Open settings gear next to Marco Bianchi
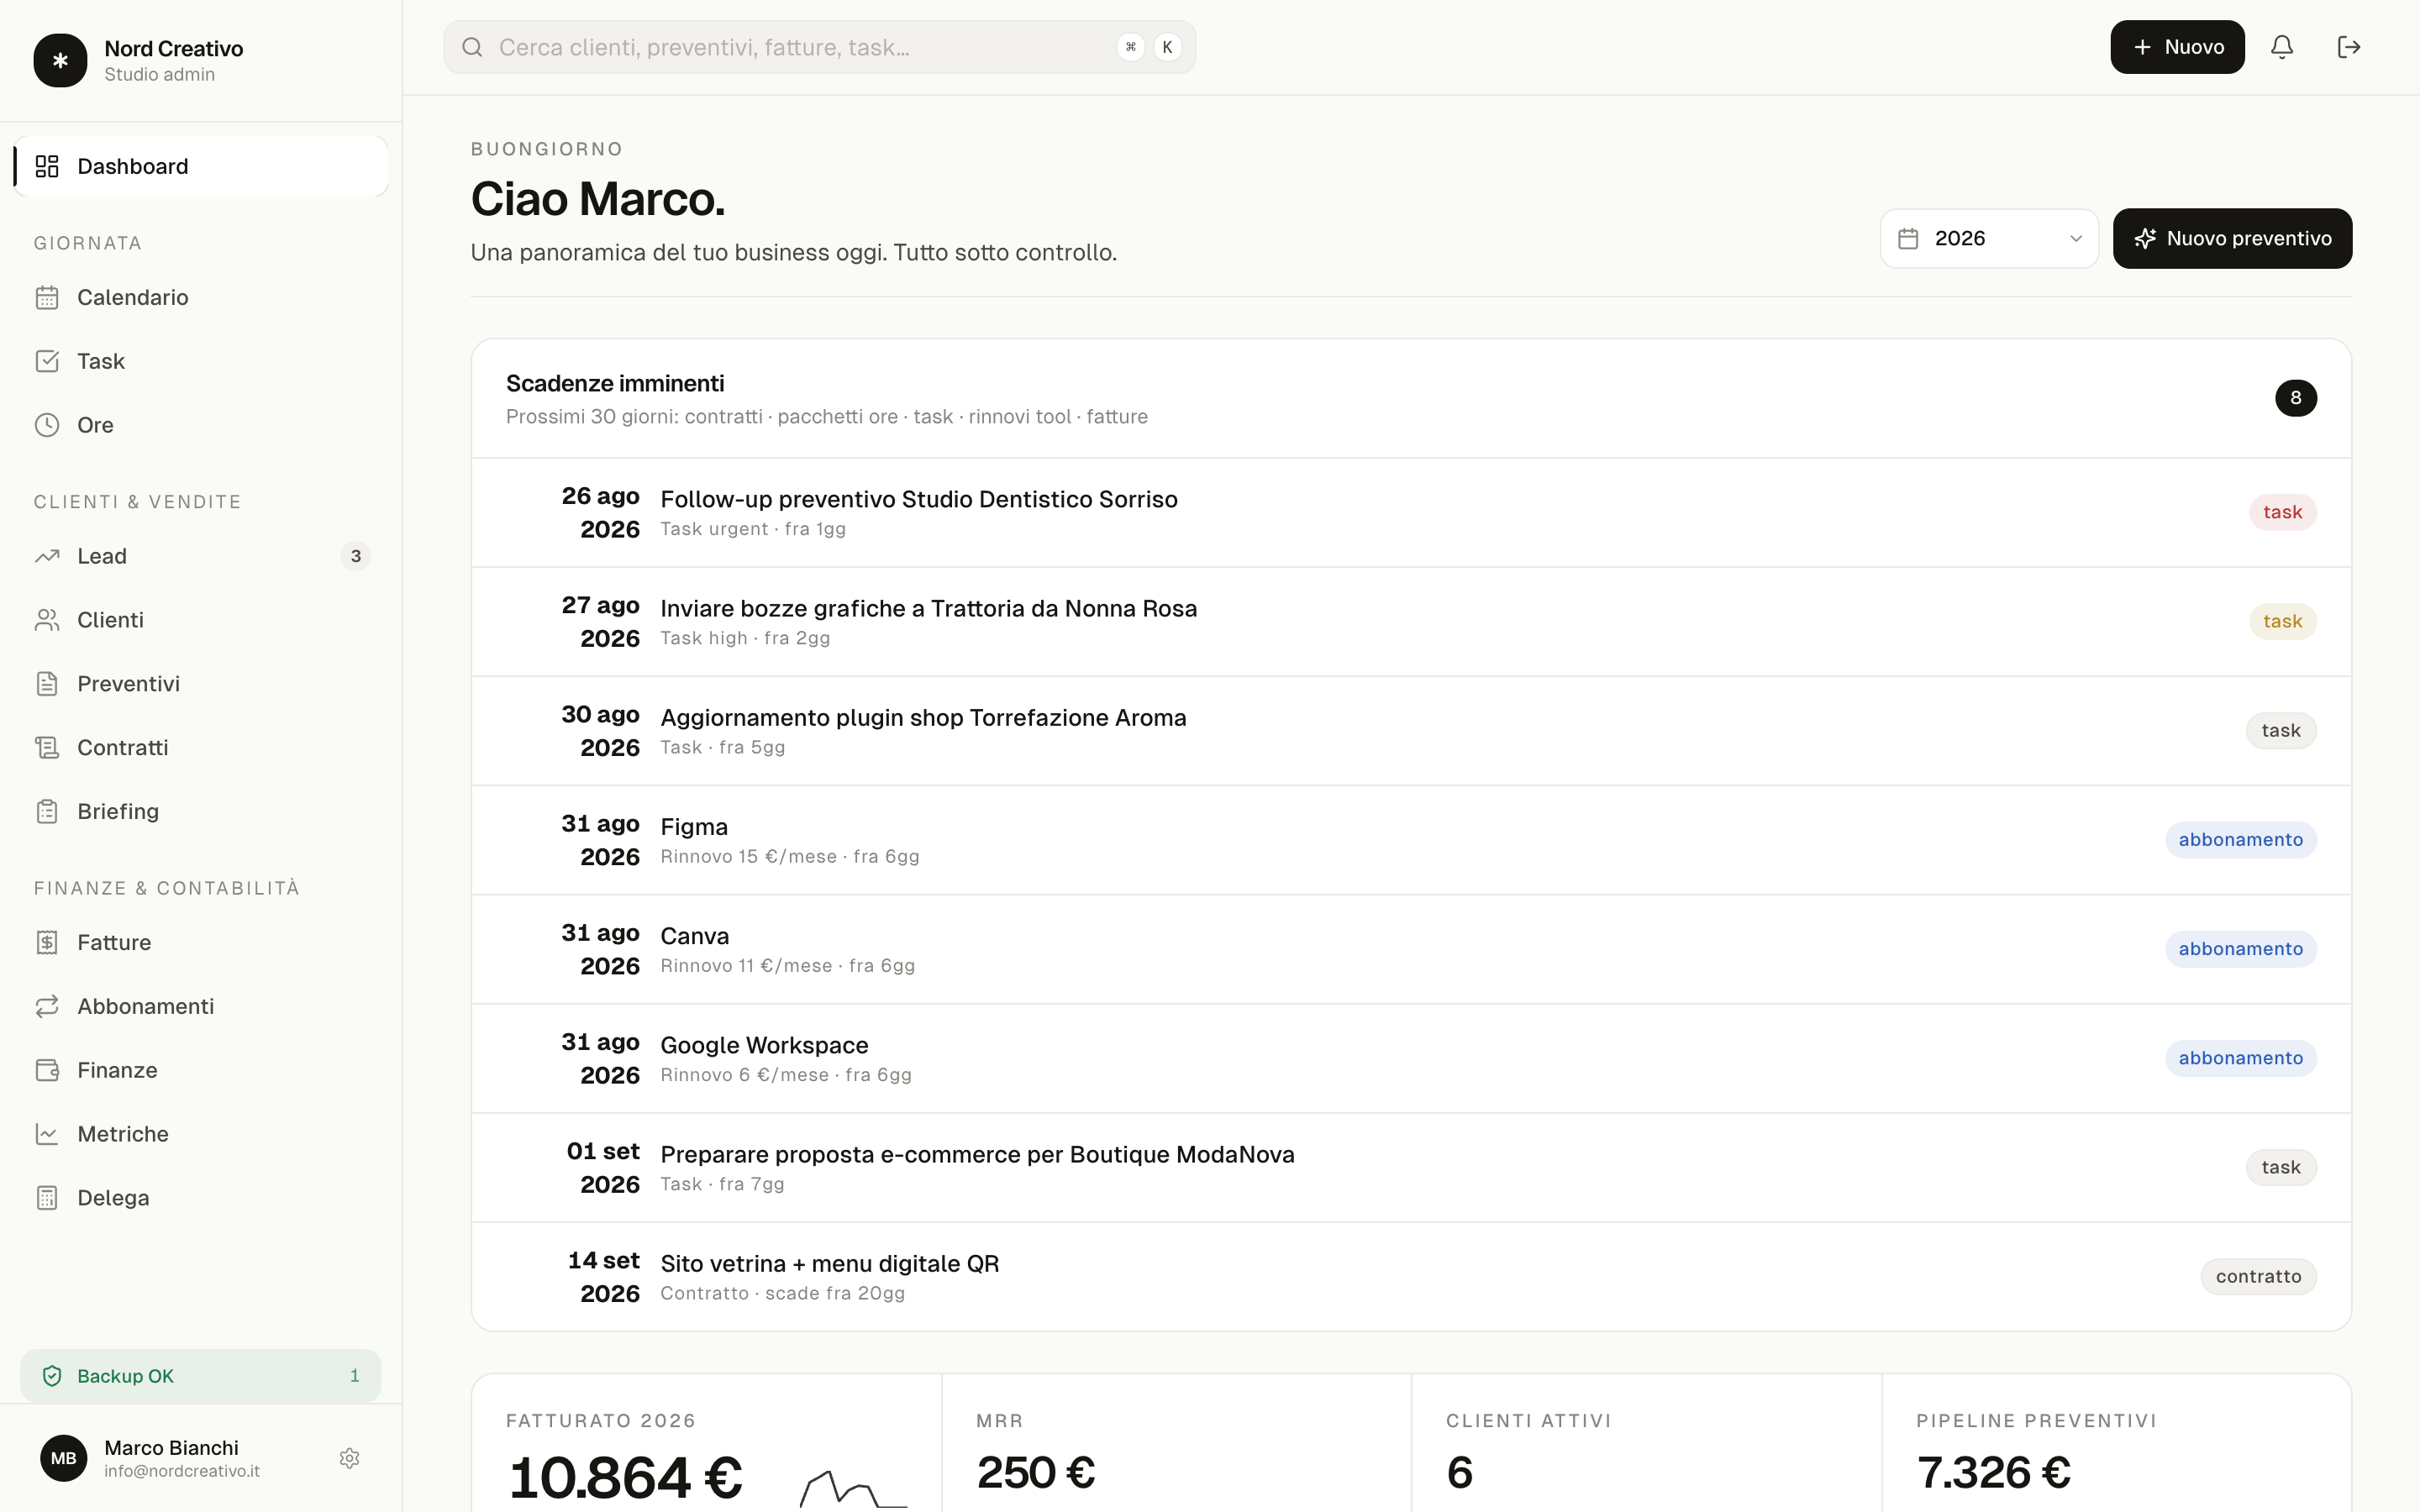This screenshot has width=2420, height=1512. (349, 1458)
